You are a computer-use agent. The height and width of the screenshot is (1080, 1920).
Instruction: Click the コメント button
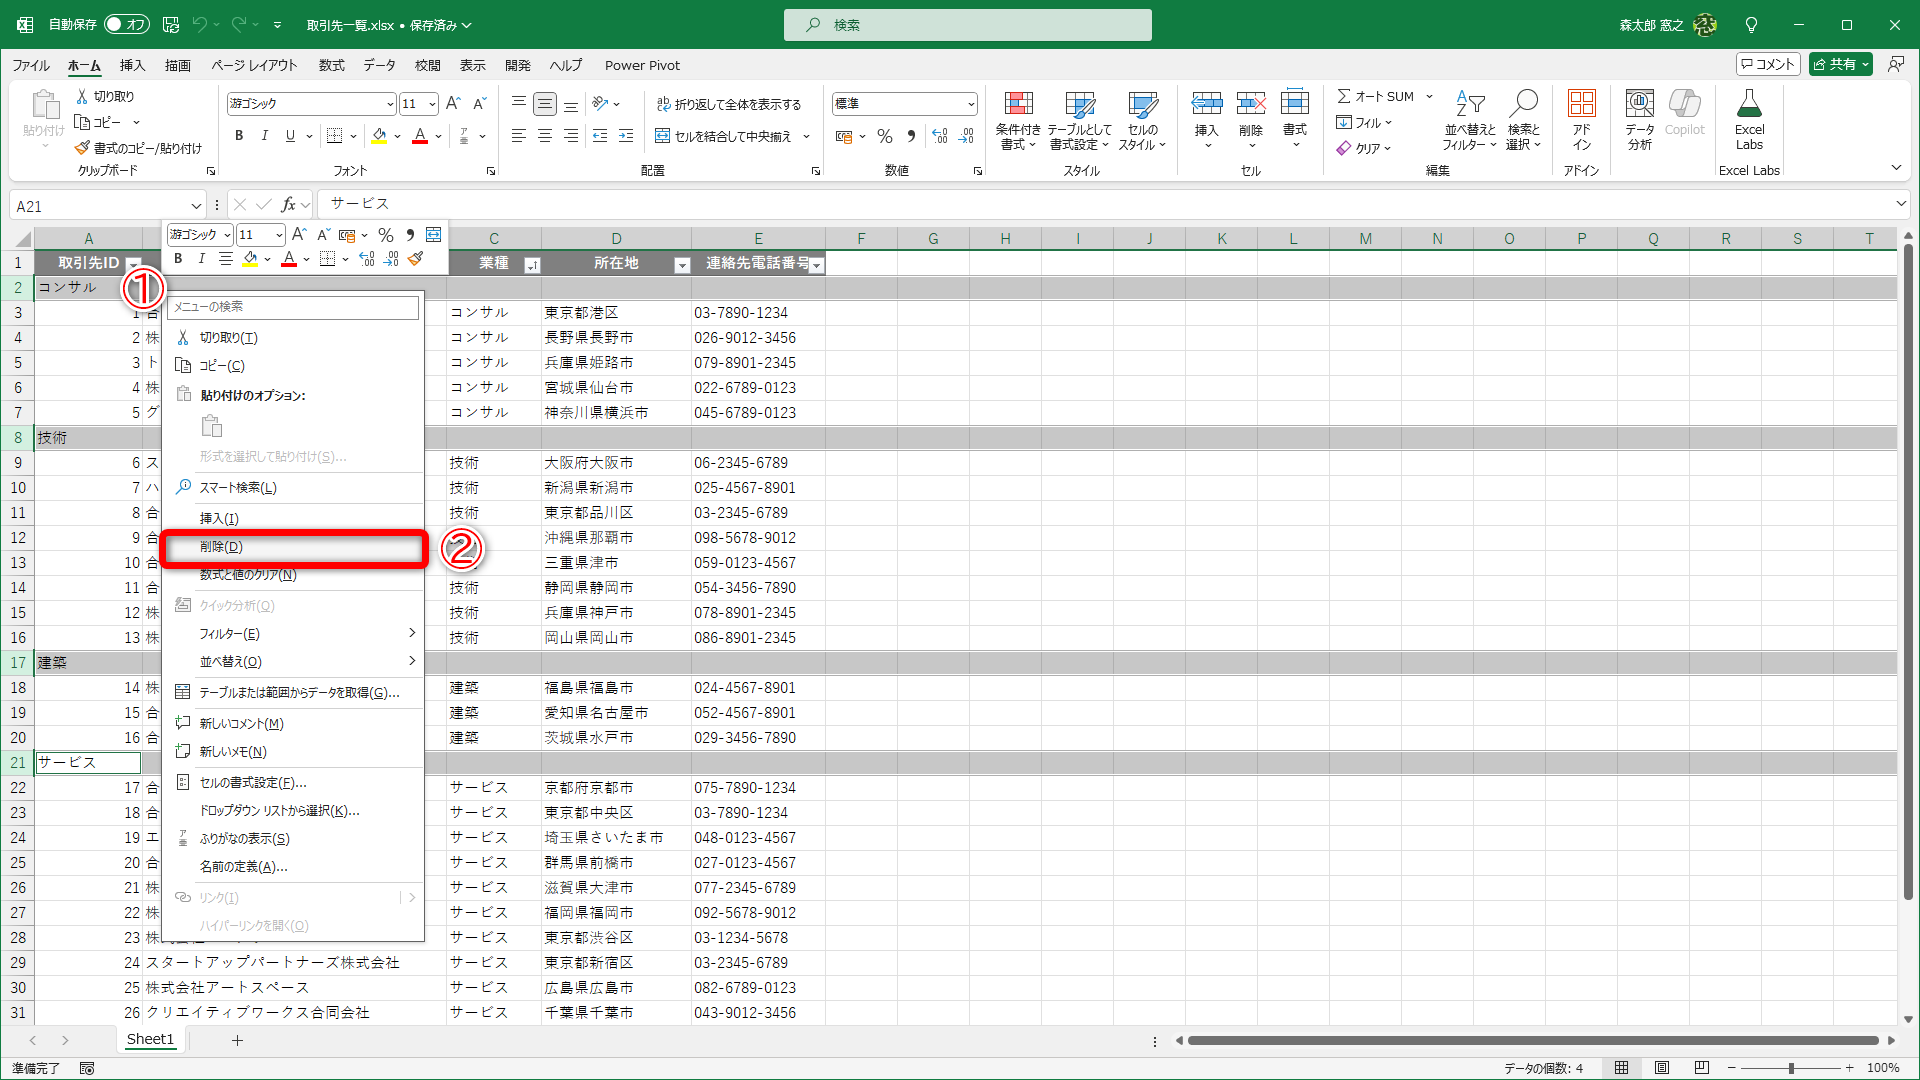tap(1768, 64)
